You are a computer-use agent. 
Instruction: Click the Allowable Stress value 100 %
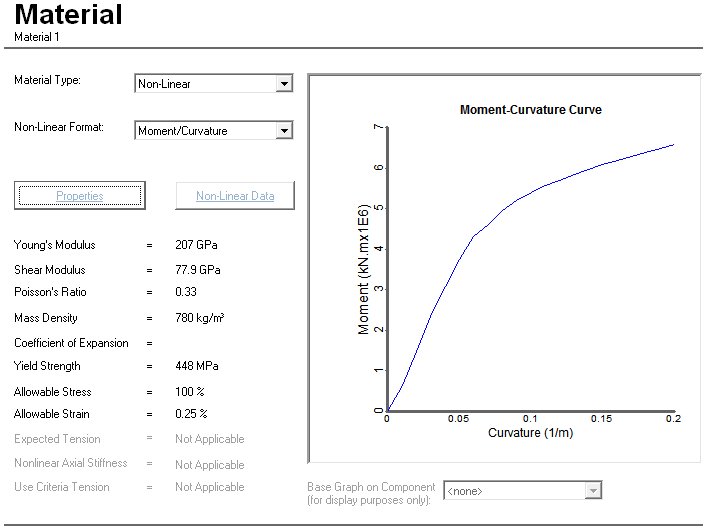189,392
